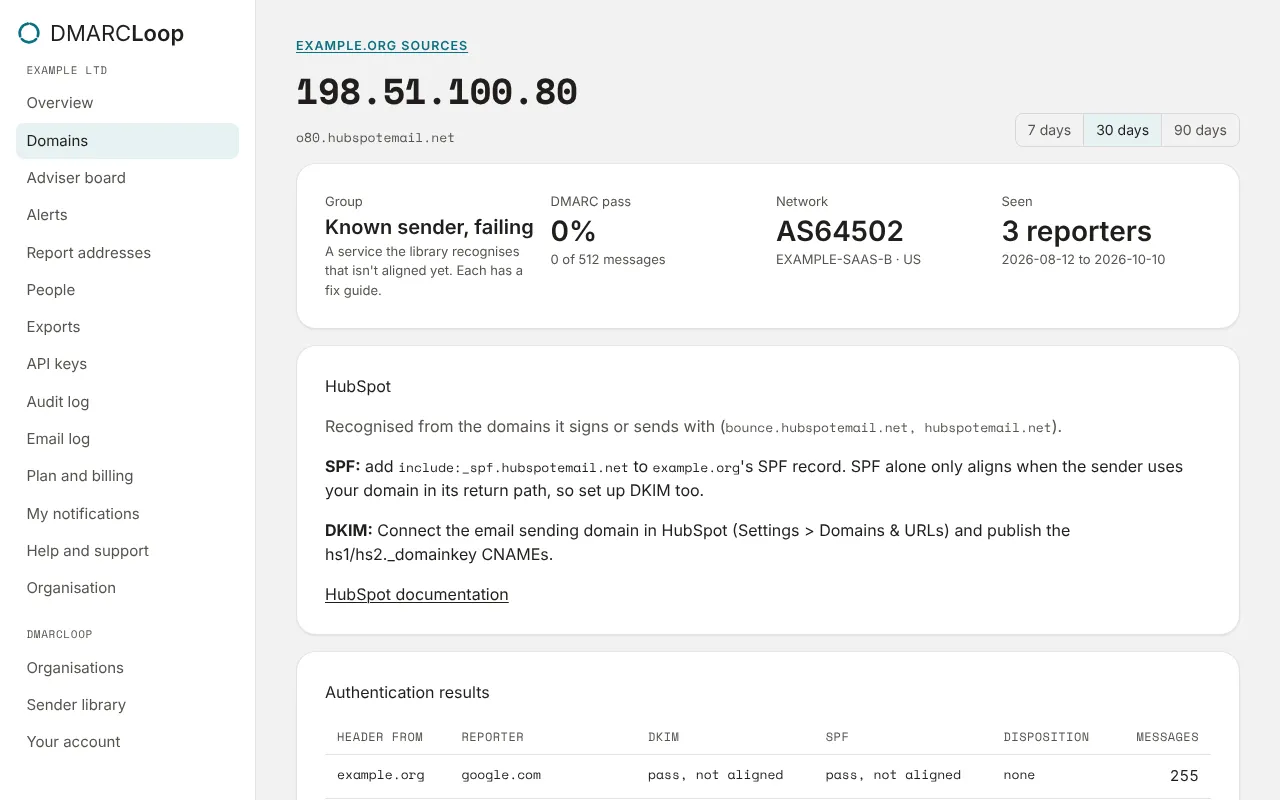Click the IP address heading 198.51.100.80
The width and height of the screenshot is (1280, 800).
click(x=437, y=93)
